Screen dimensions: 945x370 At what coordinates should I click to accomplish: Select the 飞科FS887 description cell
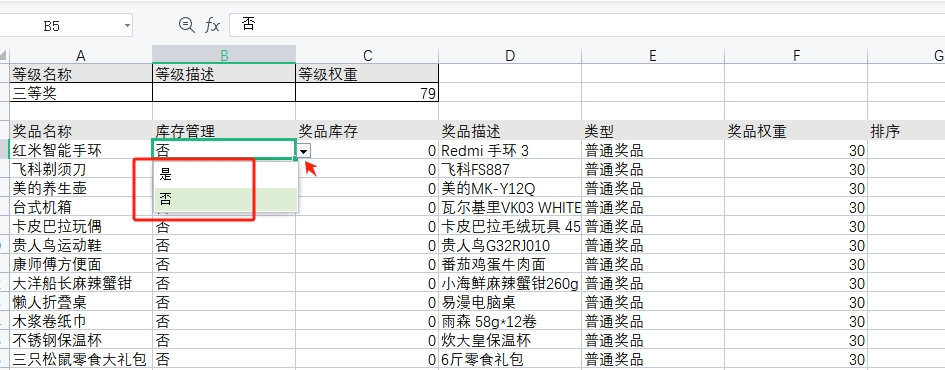(x=510, y=169)
